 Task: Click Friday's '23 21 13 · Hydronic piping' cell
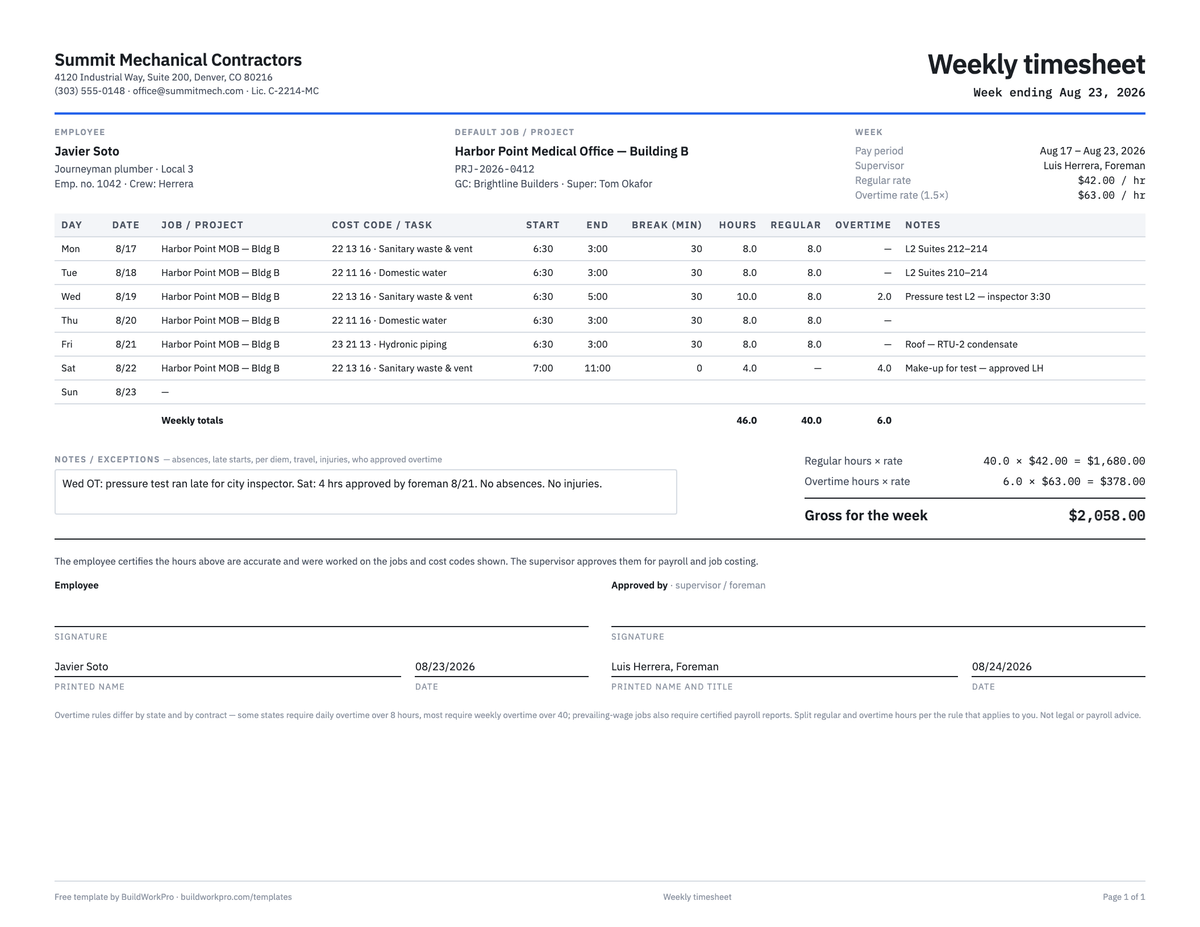(x=389, y=345)
